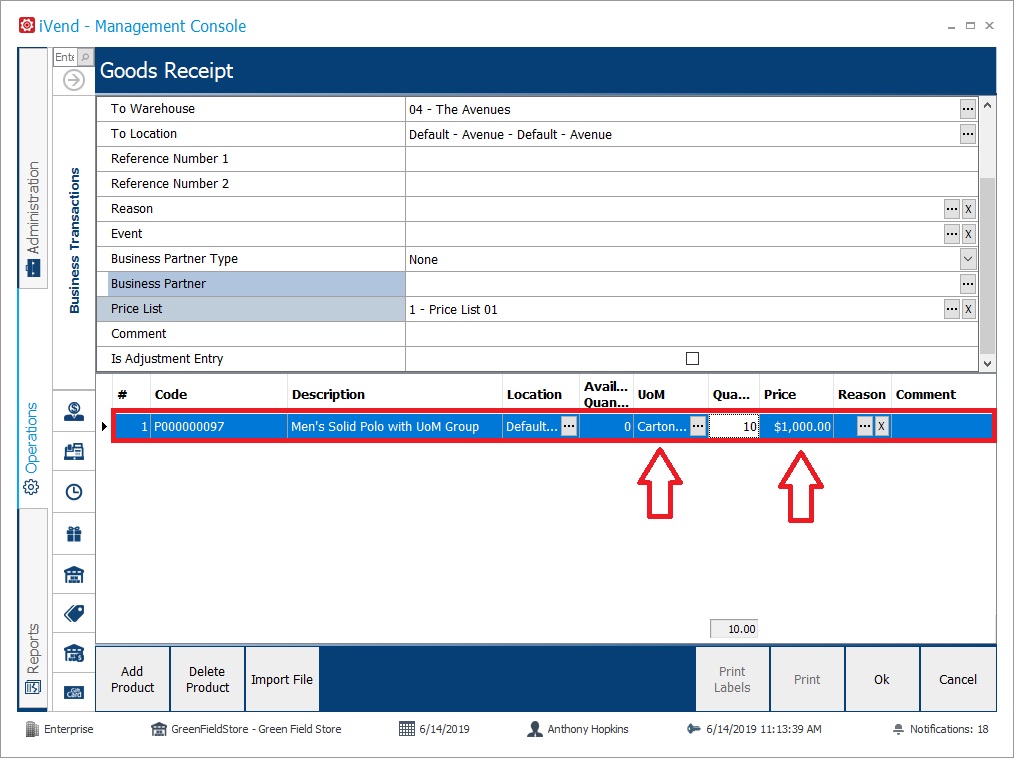Viewport: 1015px width, 758px height.
Task: Click the search Enter text box
Action: pyautogui.click(x=65, y=57)
